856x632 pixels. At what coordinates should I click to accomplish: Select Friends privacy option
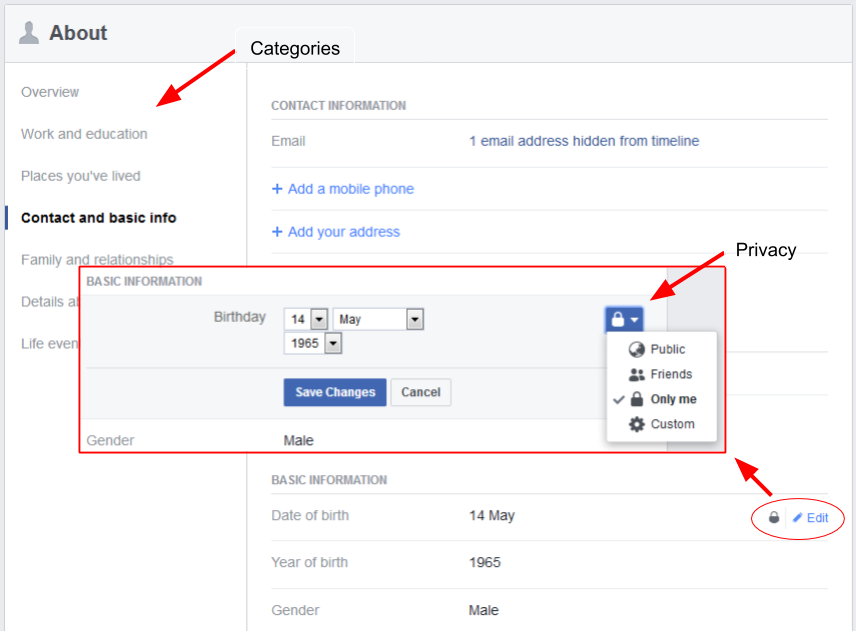click(x=660, y=374)
